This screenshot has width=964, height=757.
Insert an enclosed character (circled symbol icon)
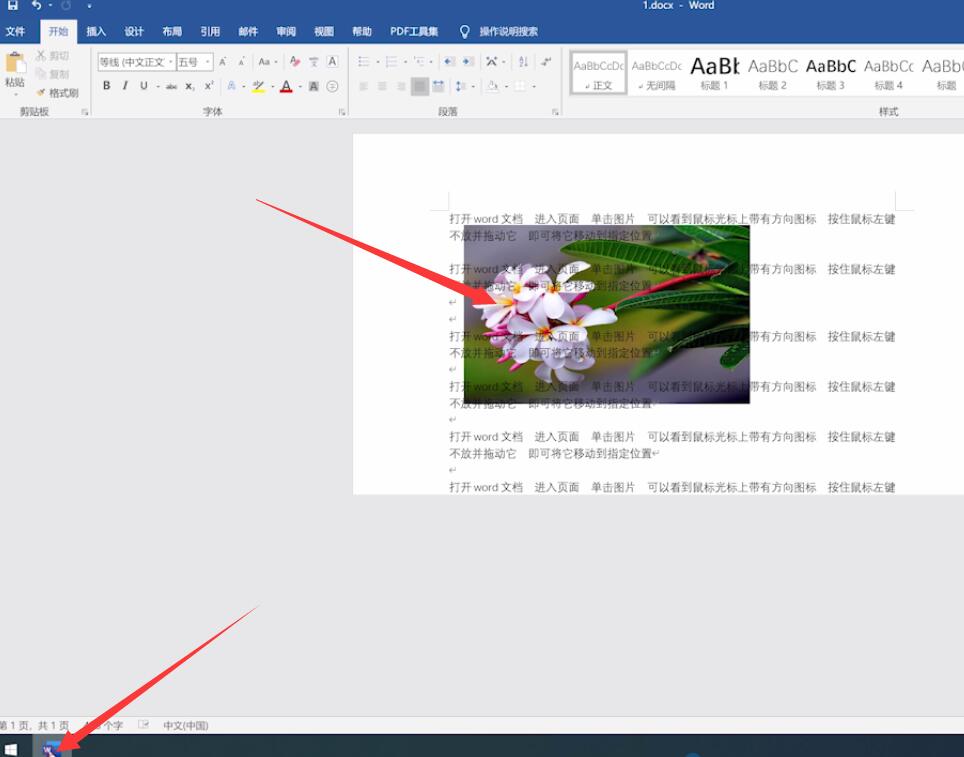click(x=332, y=87)
